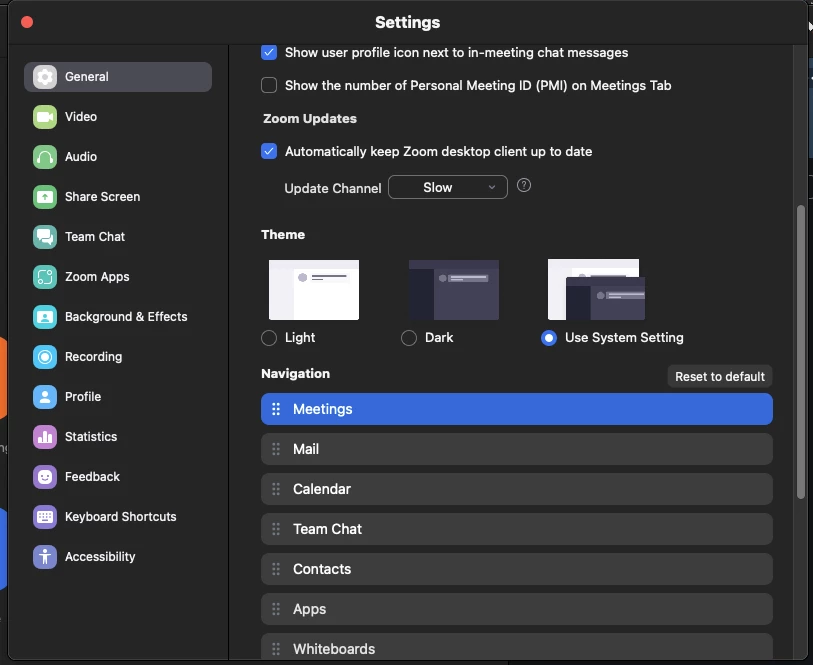This screenshot has height=665, width=813.
Task: Click the Zoom Apps icon
Action: [45, 277]
